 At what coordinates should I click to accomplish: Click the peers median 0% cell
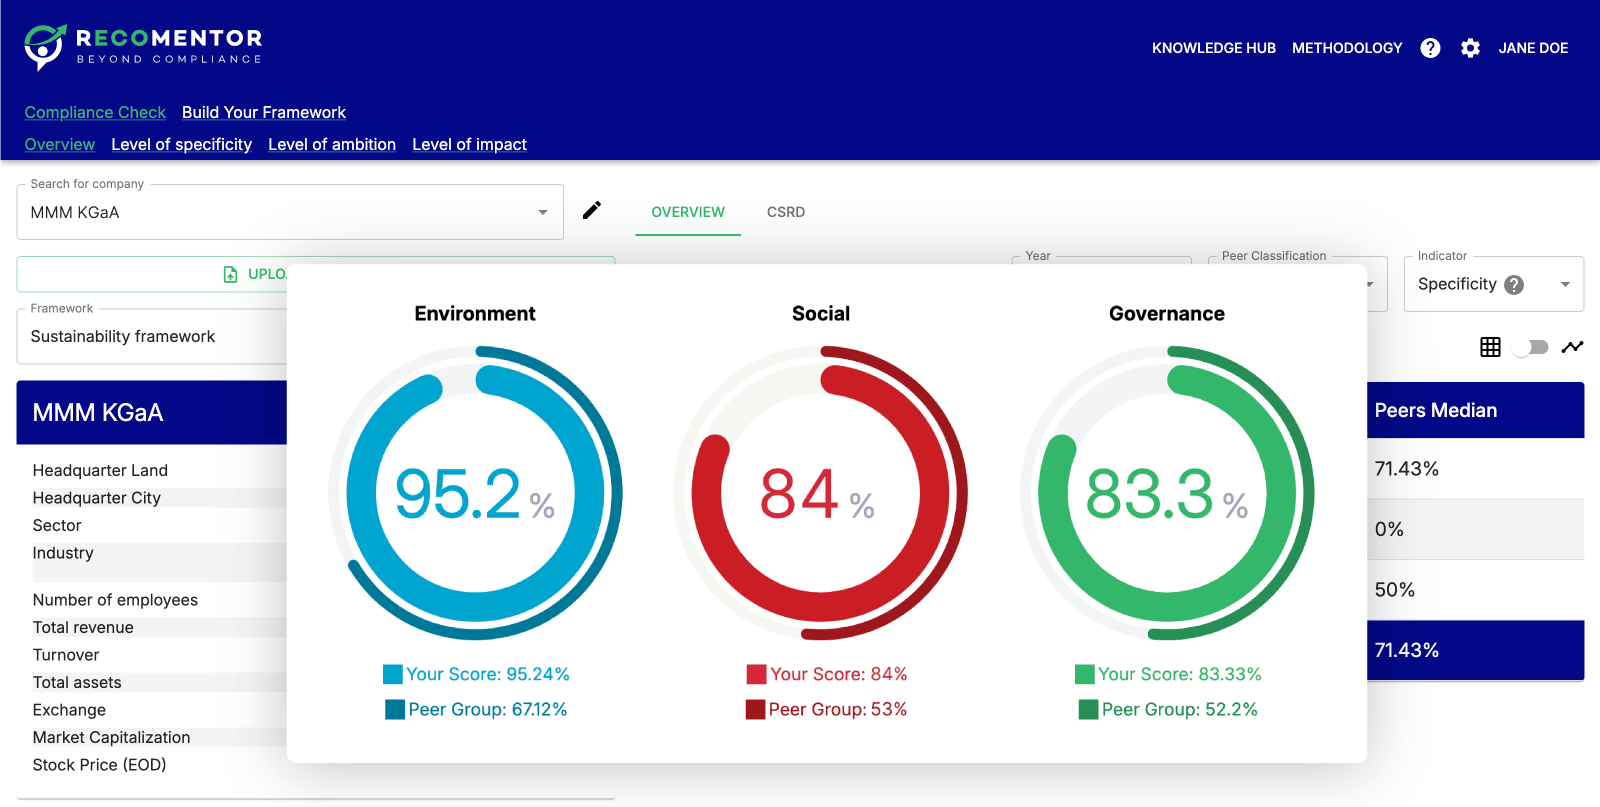click(x=1475, y=529)
